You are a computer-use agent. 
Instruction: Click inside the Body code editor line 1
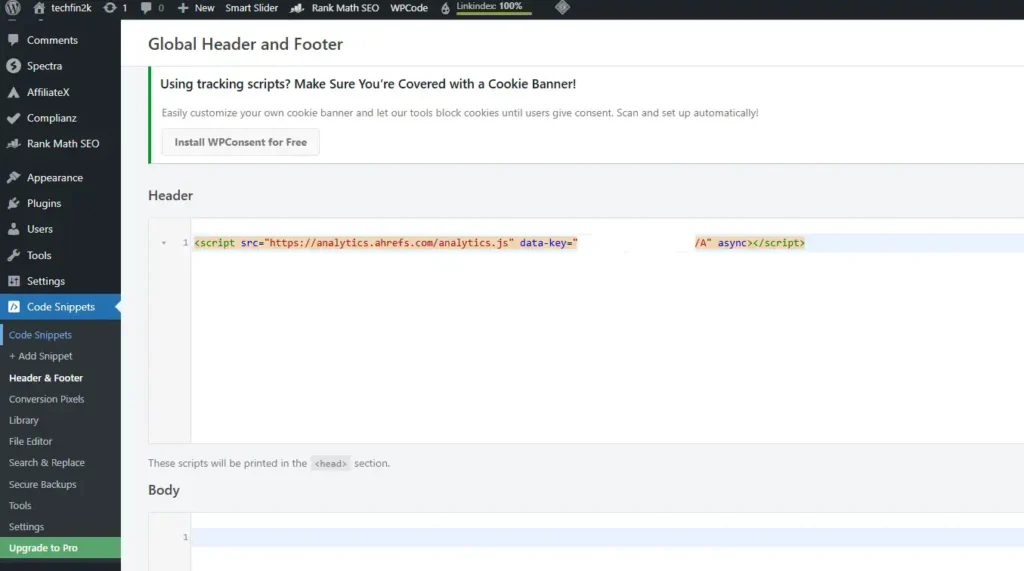click(x=607, y=537)
